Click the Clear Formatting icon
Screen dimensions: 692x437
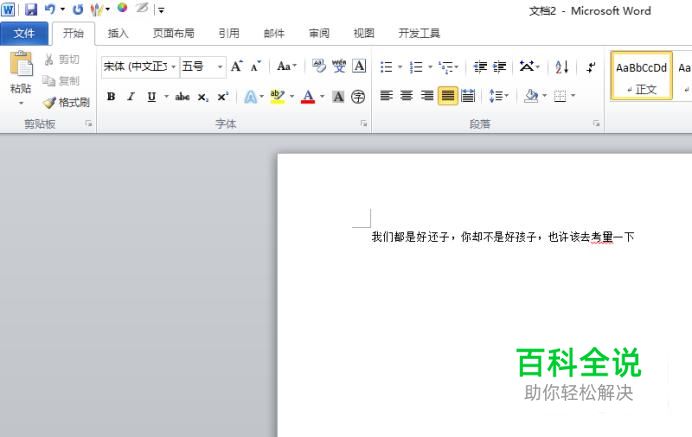pyautogui.click(x=319, y=66)
